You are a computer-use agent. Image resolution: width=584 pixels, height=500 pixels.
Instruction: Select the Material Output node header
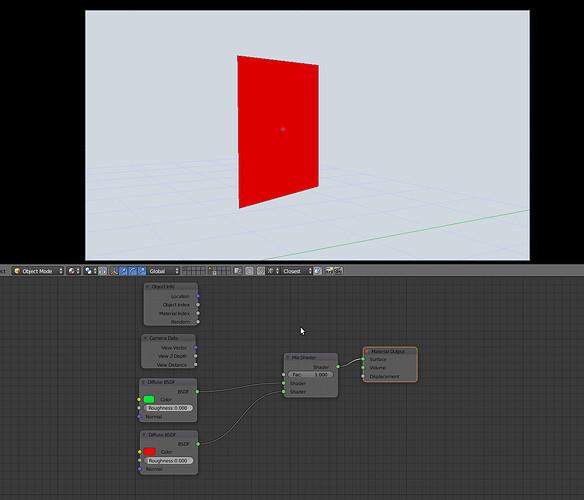(390, 351)
